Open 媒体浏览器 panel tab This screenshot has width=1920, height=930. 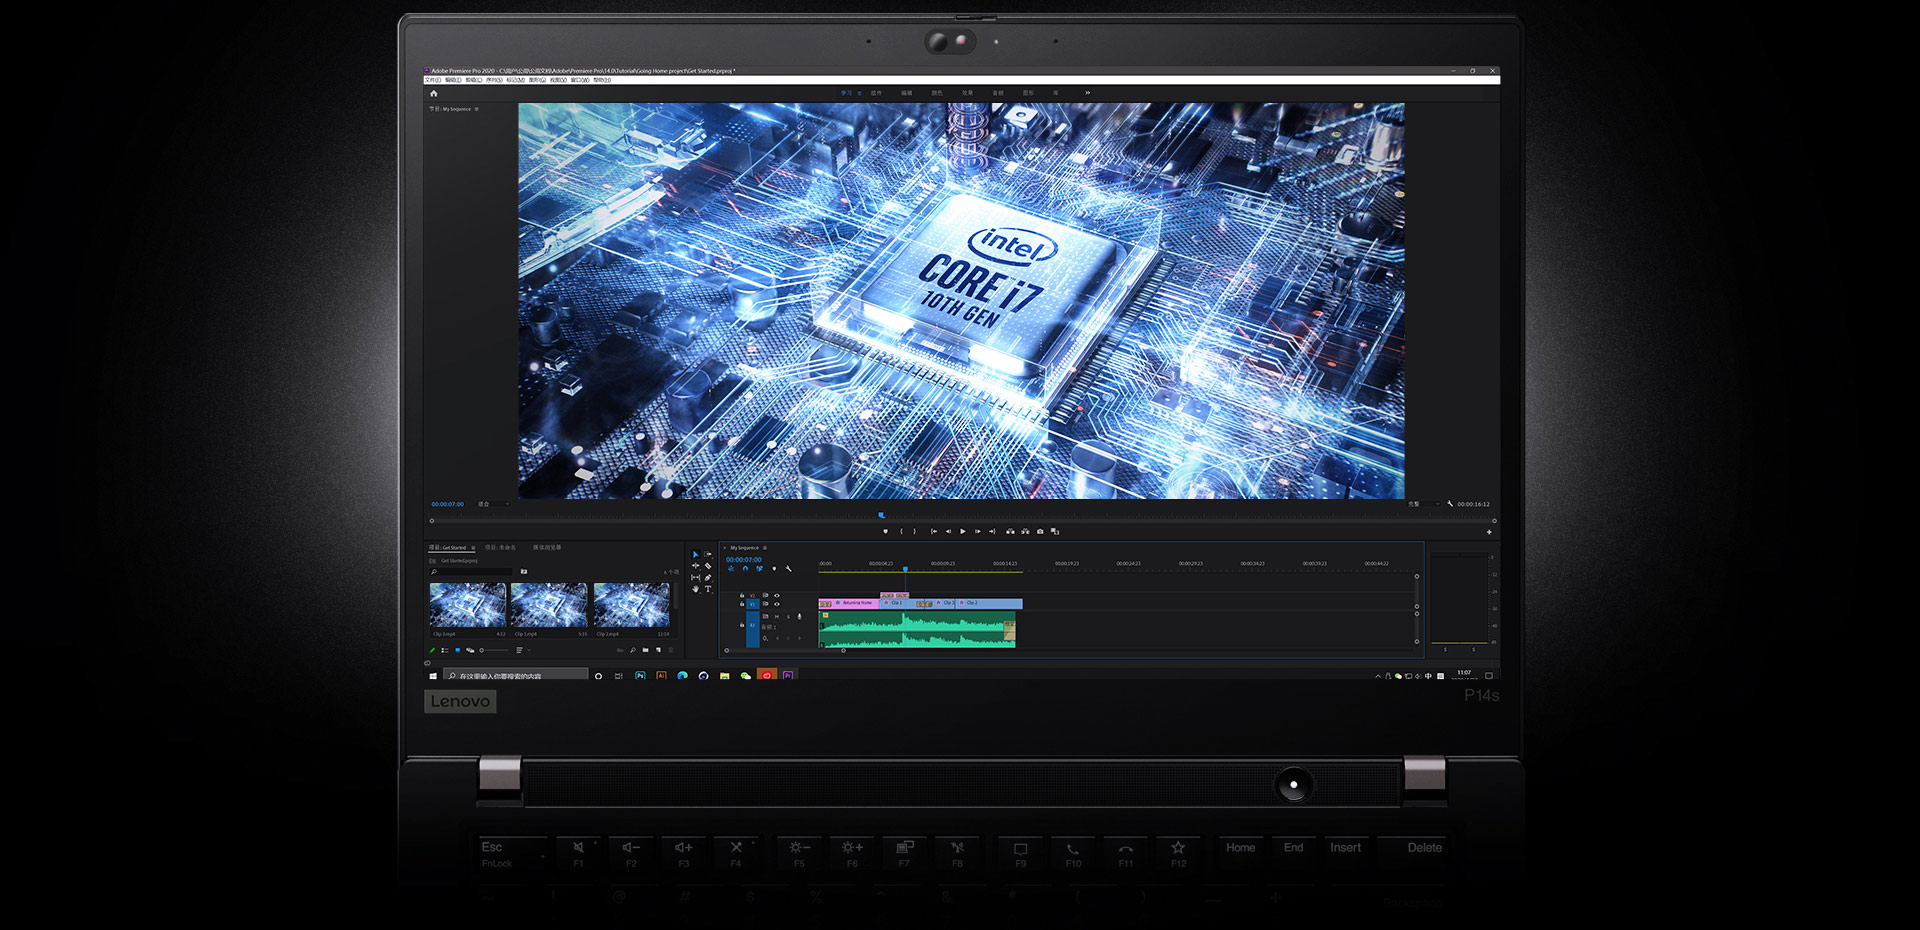coord(547,547)
